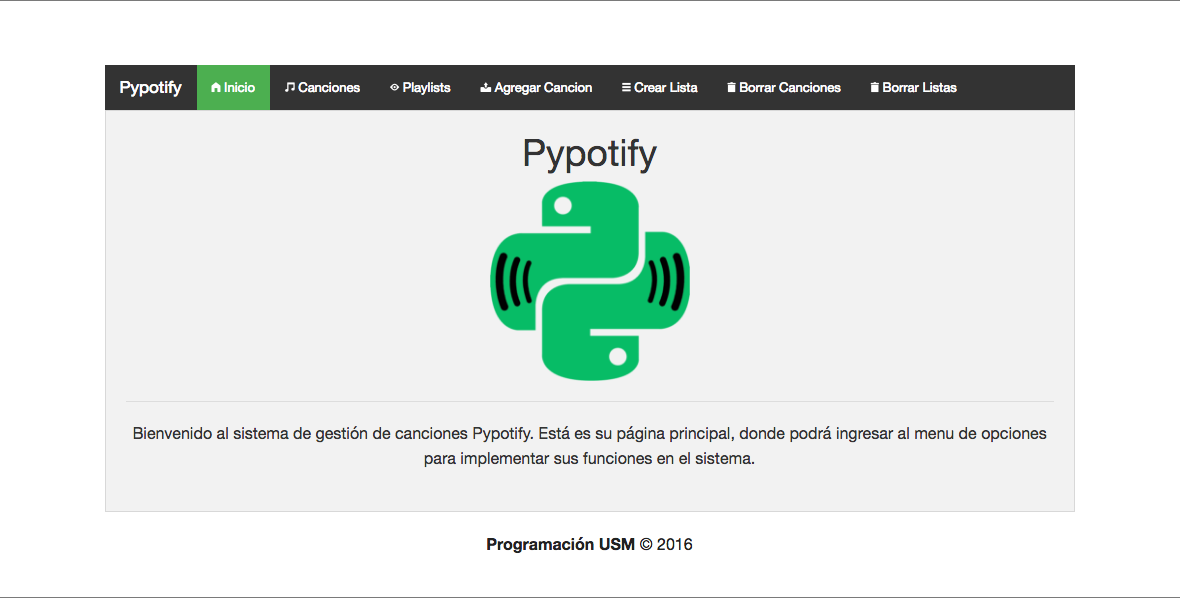Click the © 2016 footer text

(x=667, y=545)
